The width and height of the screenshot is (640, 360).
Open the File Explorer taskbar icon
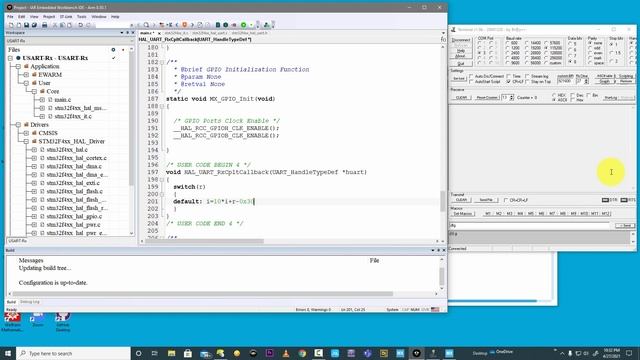tap(171, 353)
